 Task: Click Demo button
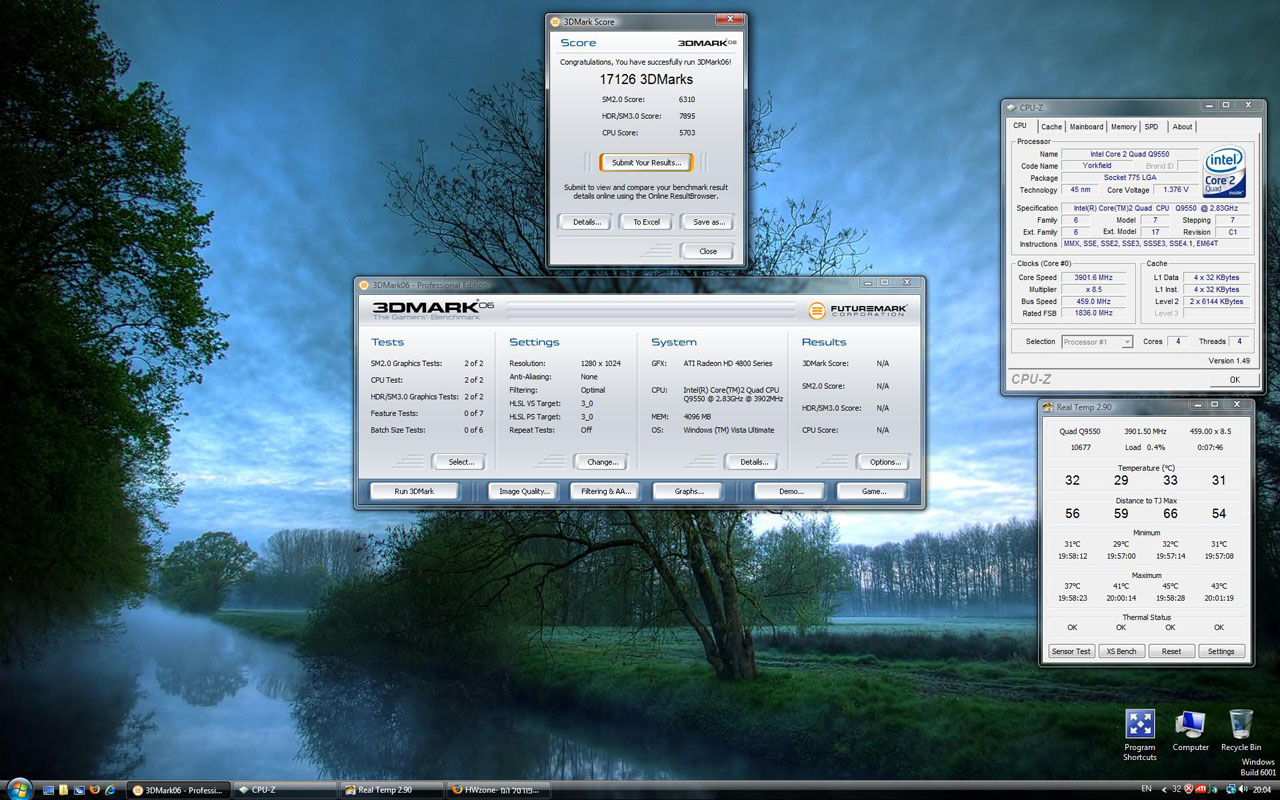790,491
